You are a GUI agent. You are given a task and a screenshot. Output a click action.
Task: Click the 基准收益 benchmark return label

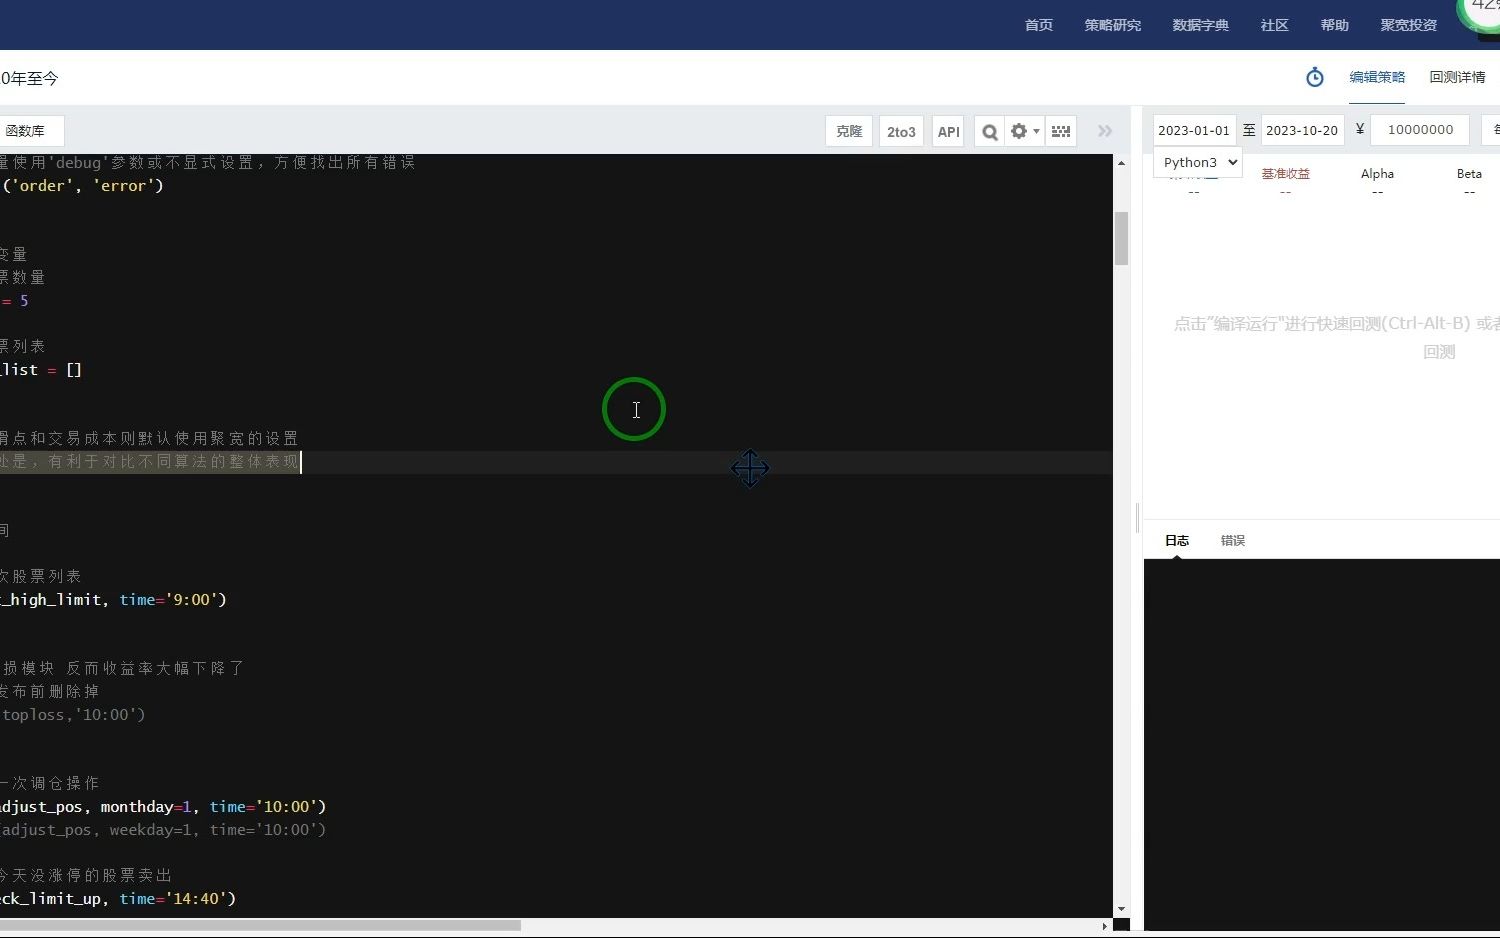click(x=1285, y=174)
